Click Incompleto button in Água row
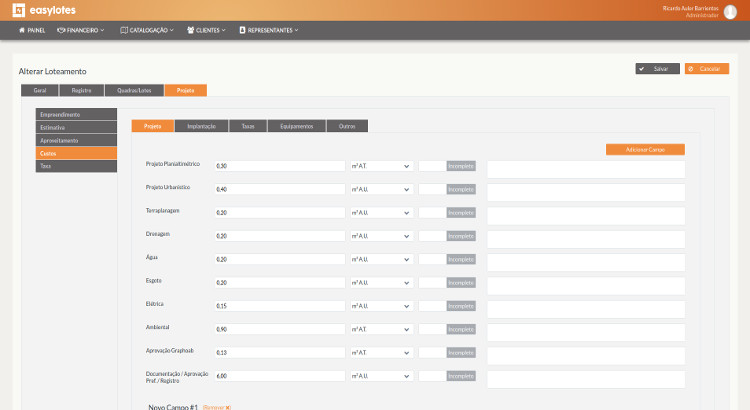 [461, 259]
